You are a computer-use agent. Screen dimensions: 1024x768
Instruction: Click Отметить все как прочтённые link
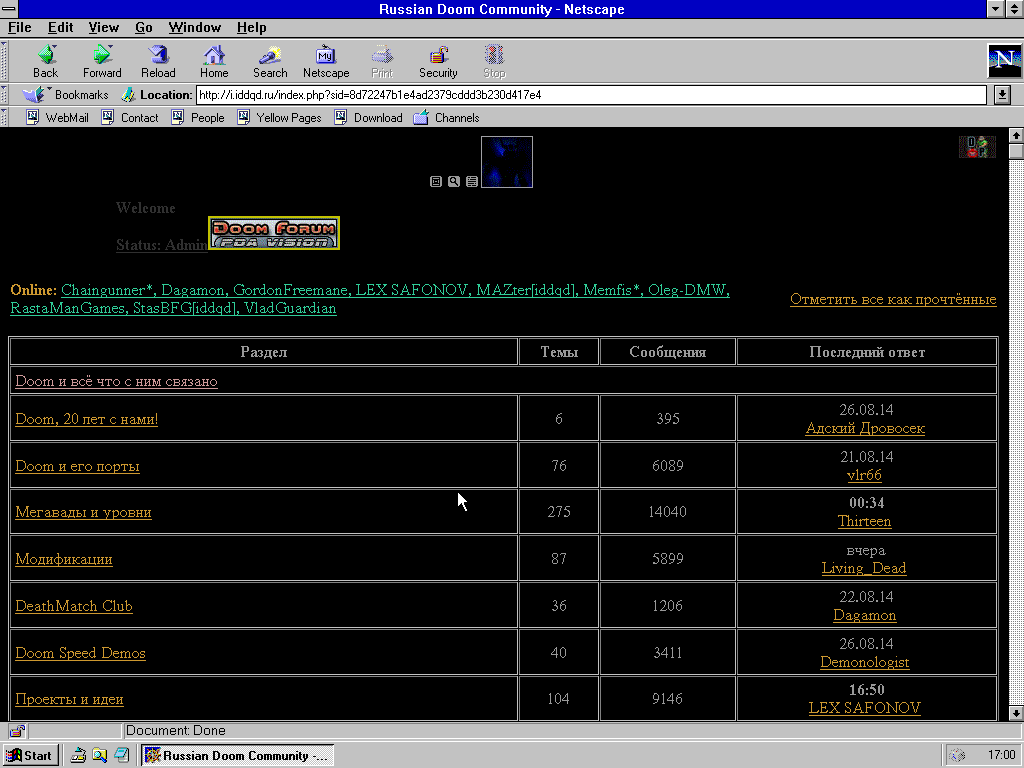click(892, 299)
